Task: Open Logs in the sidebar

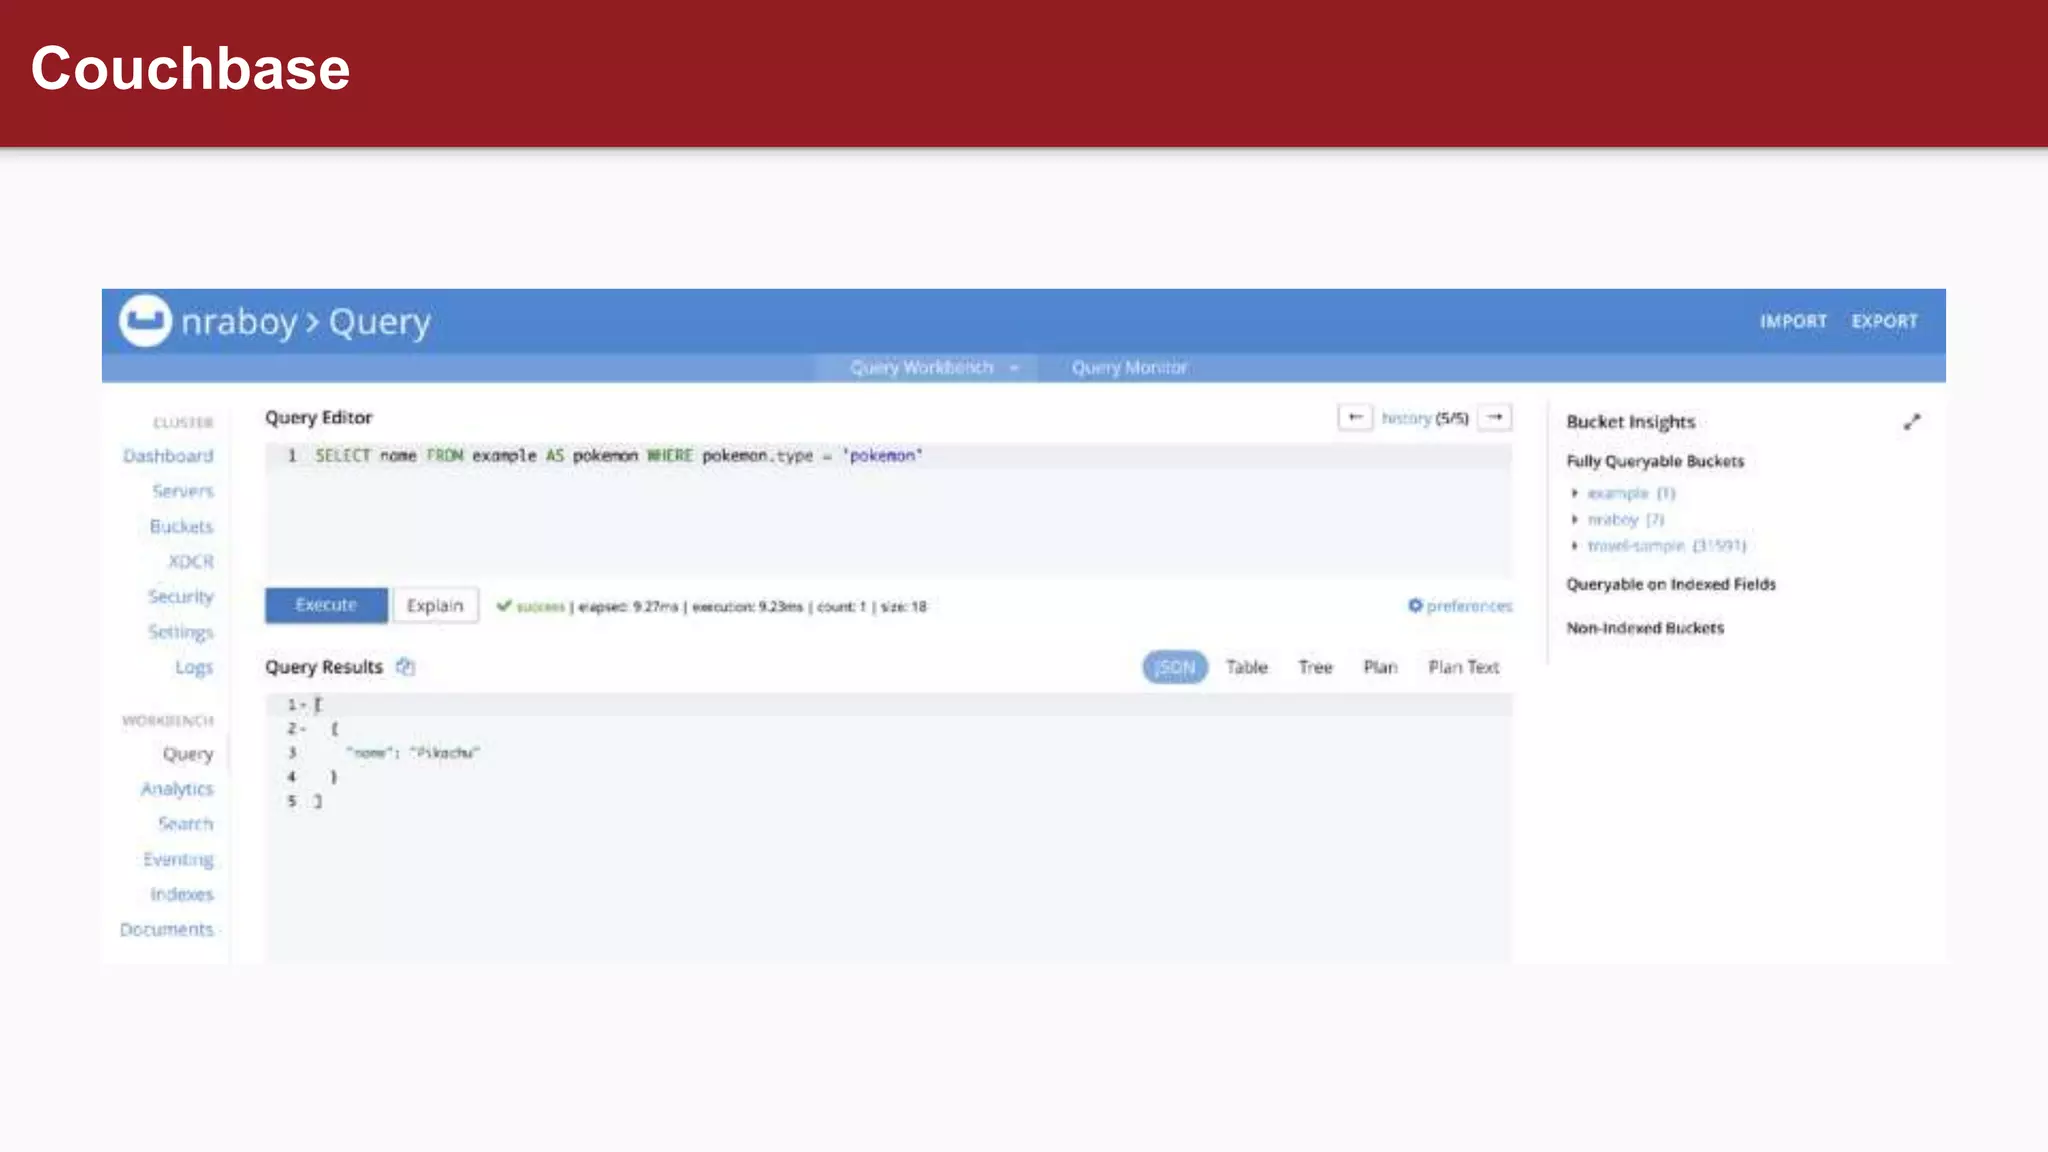Action: (194, 667)
